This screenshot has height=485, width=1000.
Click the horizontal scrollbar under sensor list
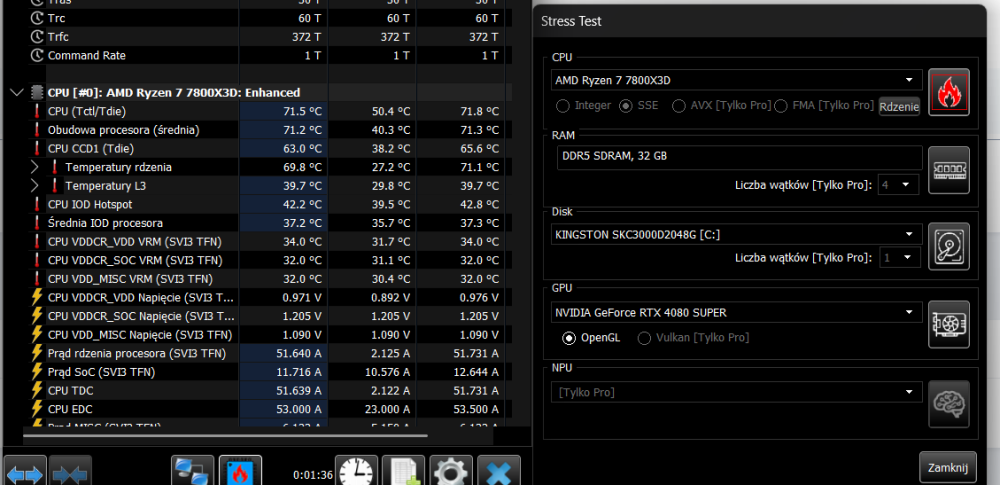click(225, 436)
